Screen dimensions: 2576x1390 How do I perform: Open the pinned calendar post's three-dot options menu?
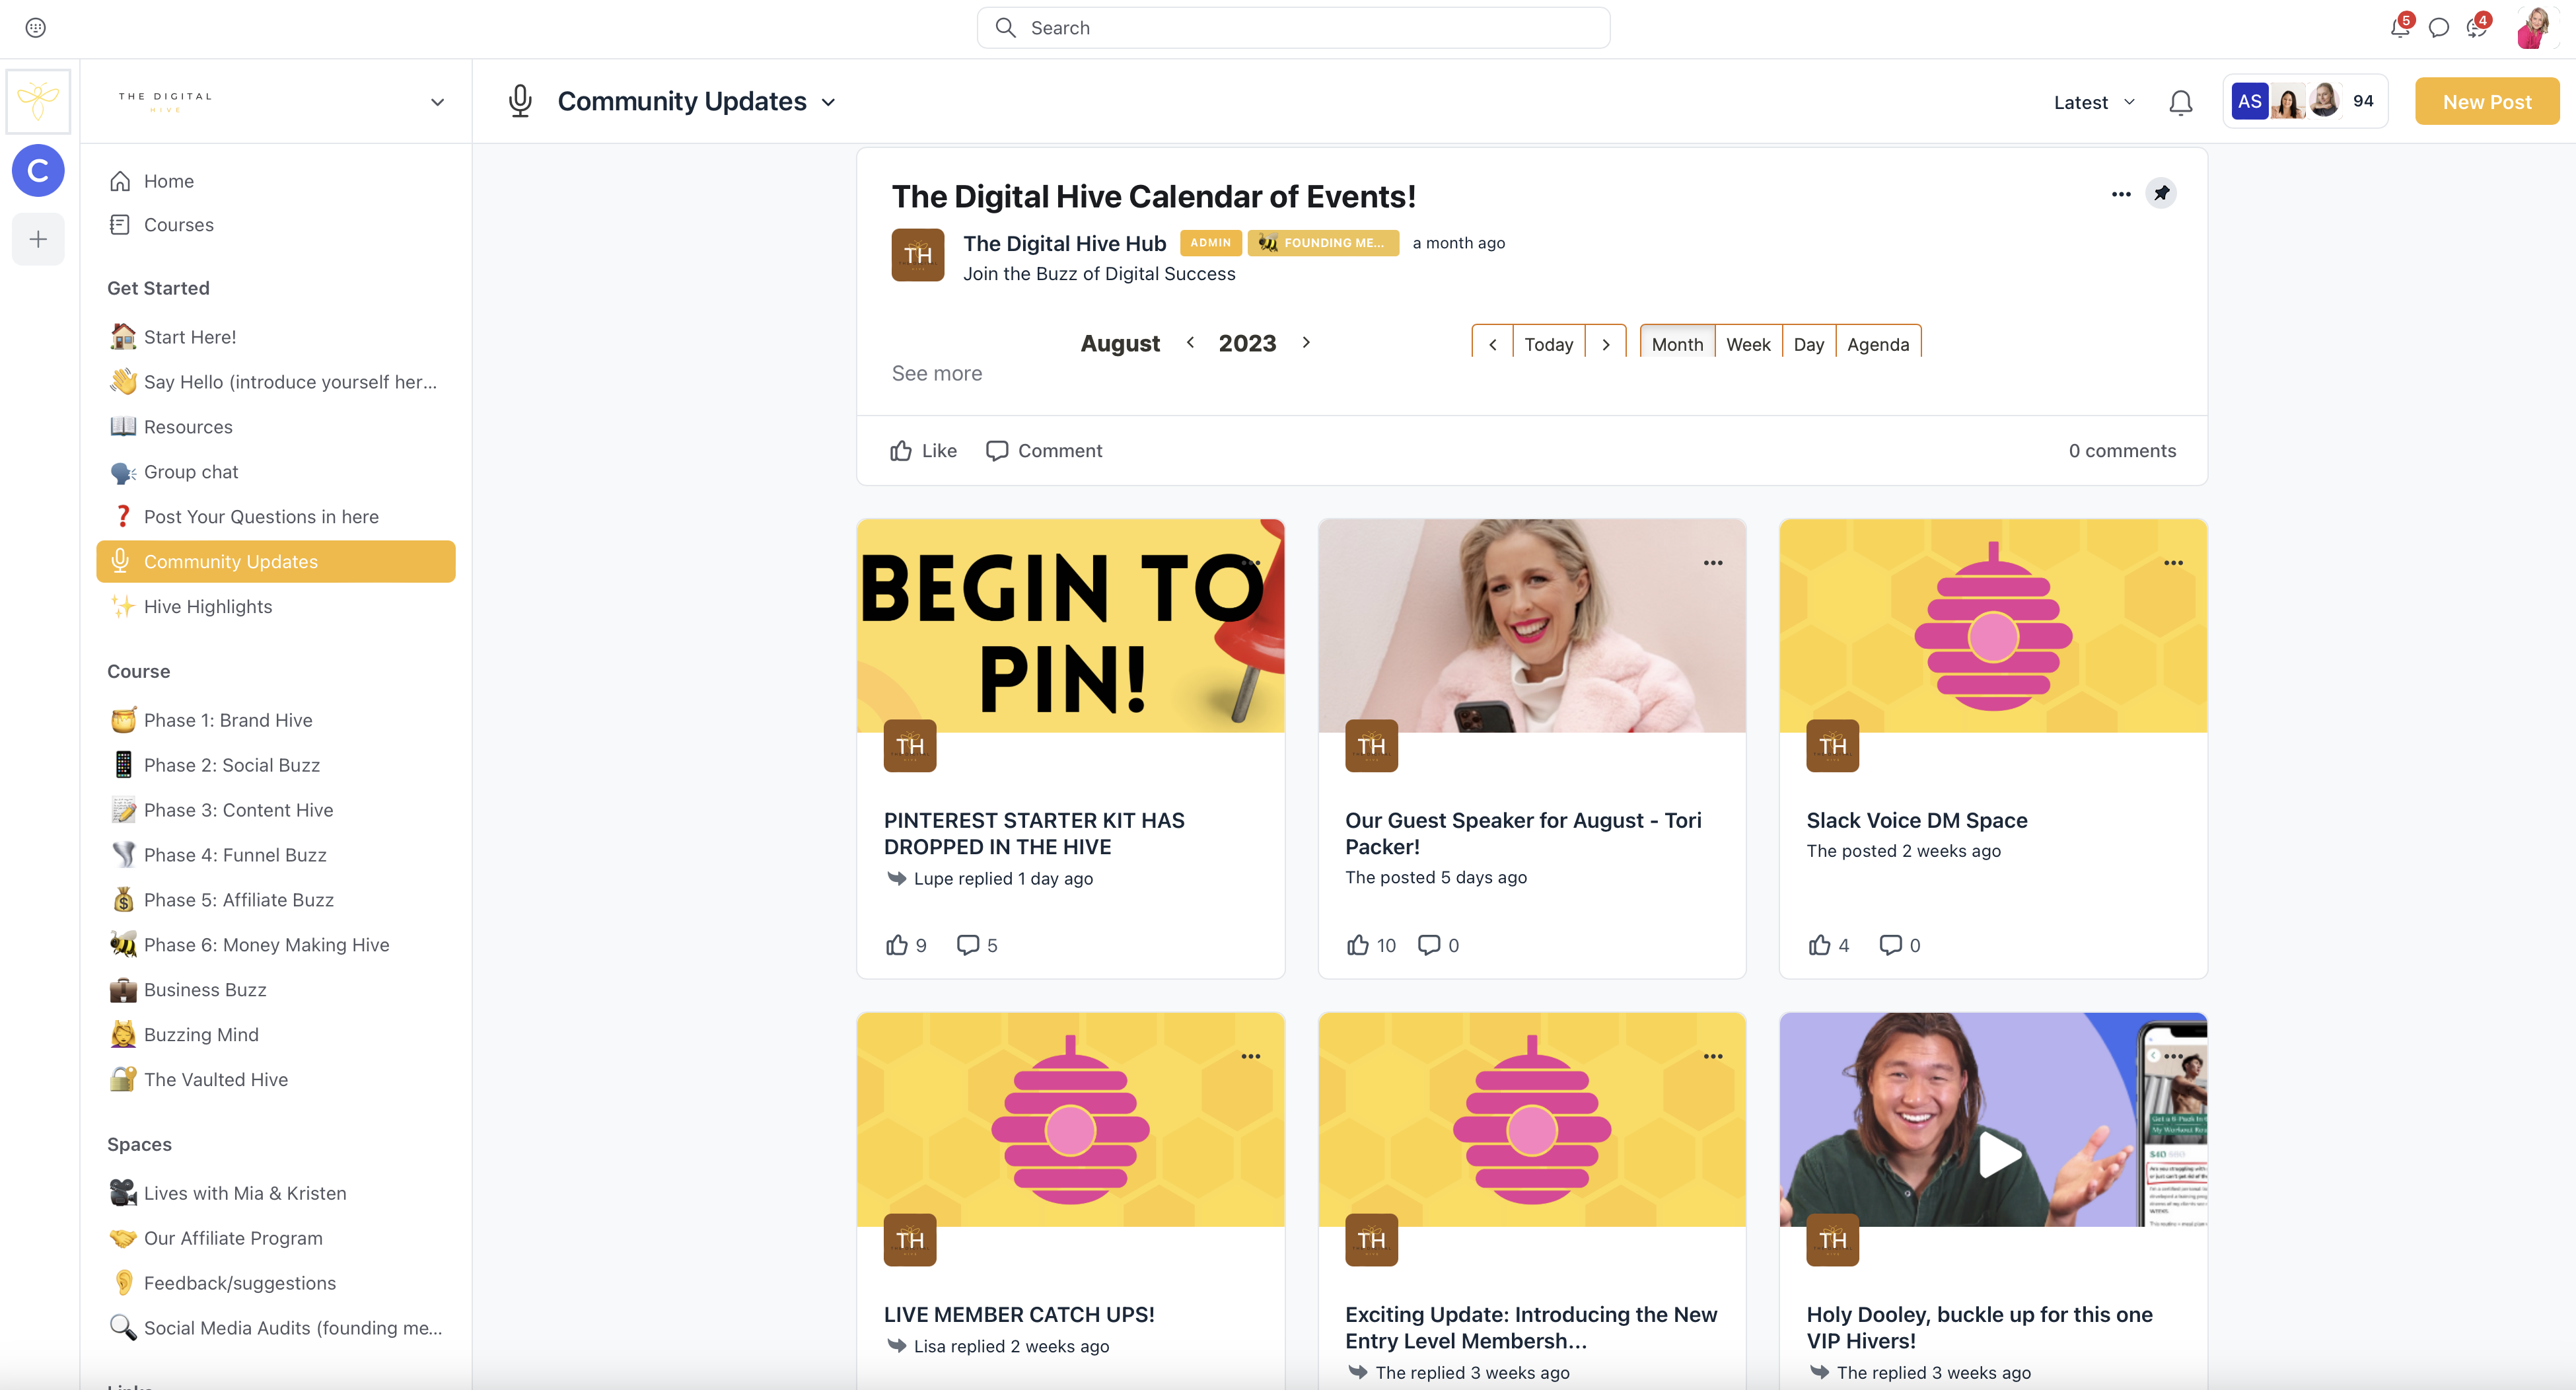(2121, 194)
